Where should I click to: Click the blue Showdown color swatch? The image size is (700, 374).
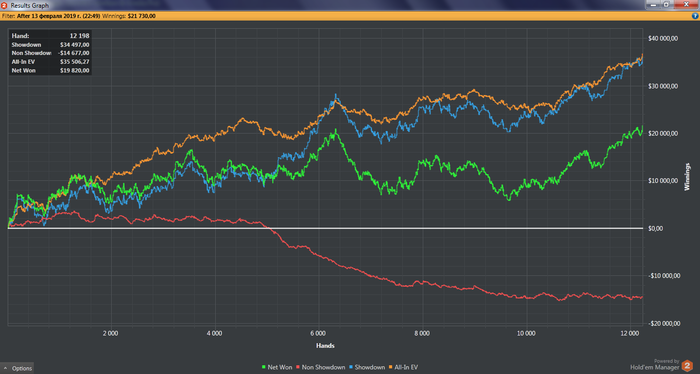pyautogui.click(x=351, y=367)
